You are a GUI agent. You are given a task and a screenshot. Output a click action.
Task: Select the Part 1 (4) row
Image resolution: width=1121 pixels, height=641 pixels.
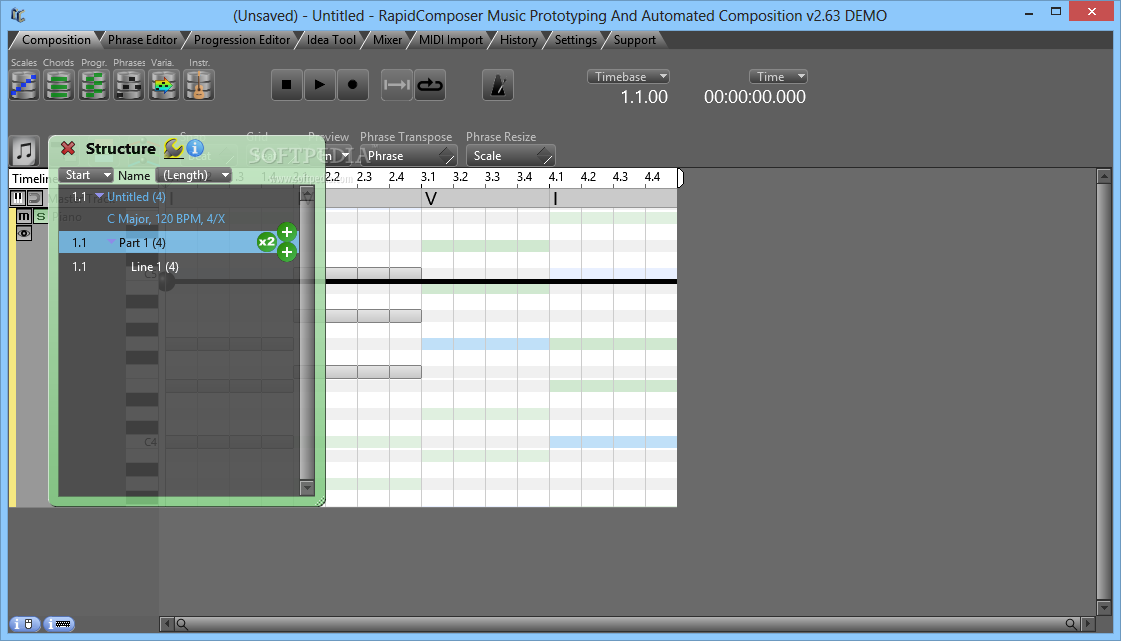pyautogui.click(x=179, y=242)
